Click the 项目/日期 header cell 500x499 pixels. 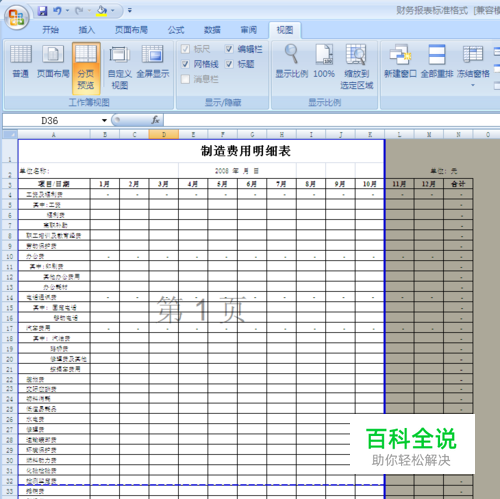coord(54,184)
